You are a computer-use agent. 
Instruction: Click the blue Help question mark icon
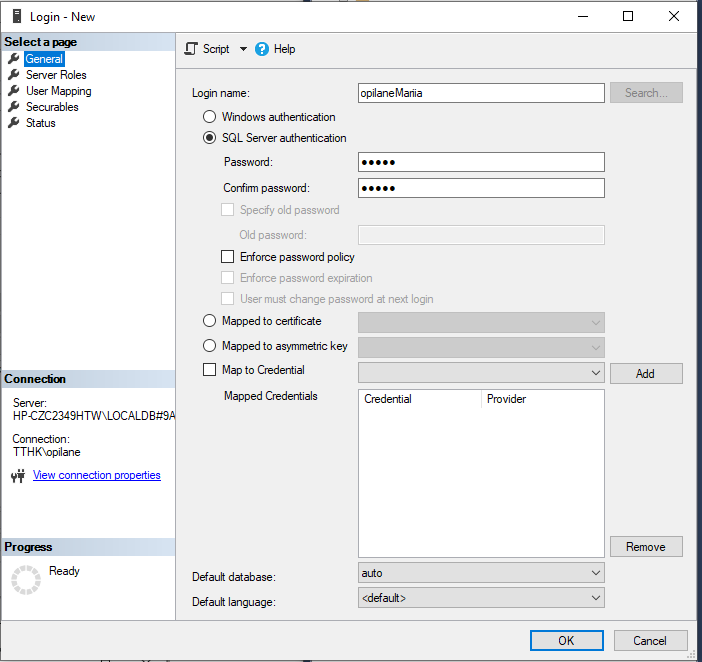pyautogui.click(x=262, y=49)
